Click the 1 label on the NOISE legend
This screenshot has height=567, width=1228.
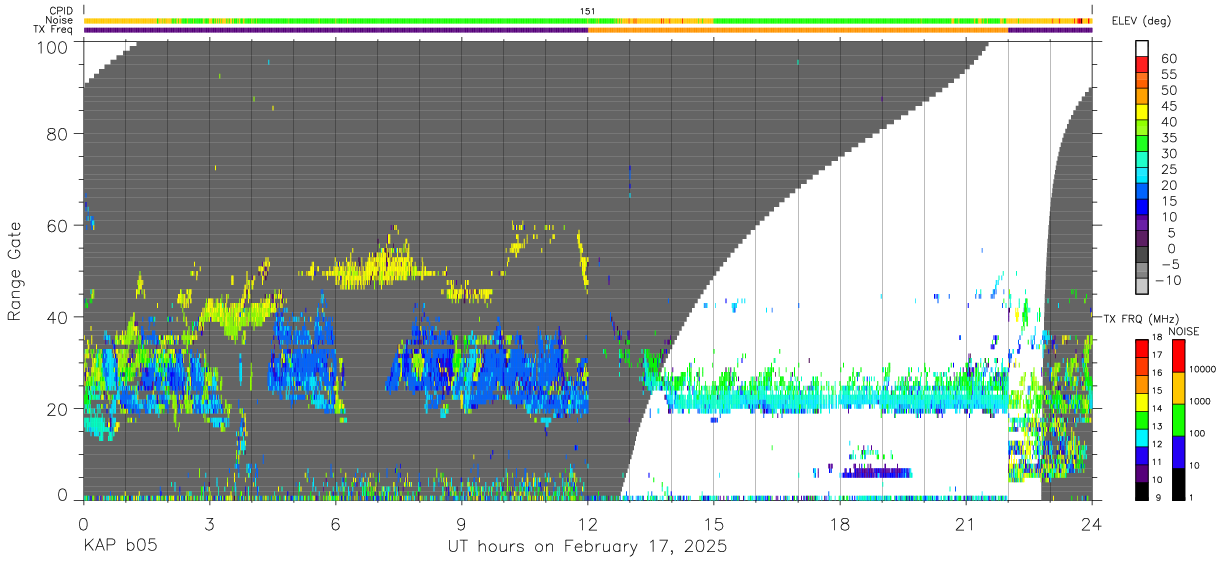point(1192,496)
